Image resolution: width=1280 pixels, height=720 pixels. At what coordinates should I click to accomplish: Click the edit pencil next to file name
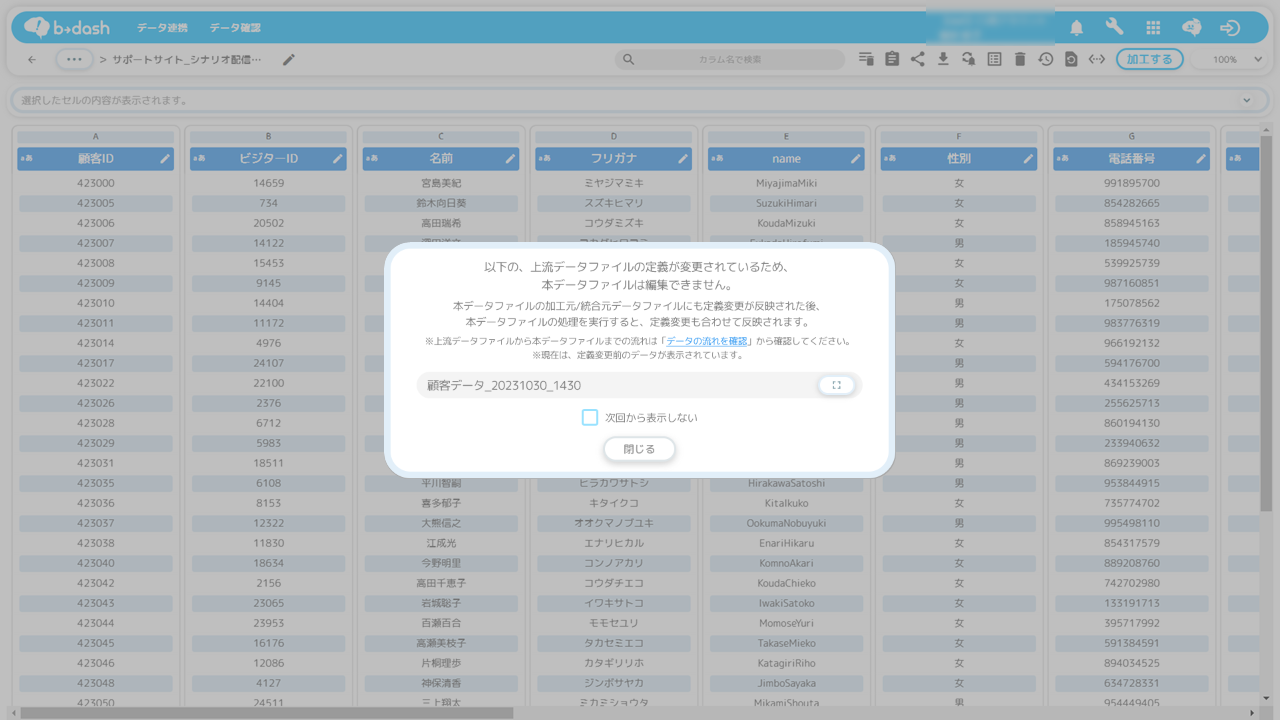[x=289, y=59]
